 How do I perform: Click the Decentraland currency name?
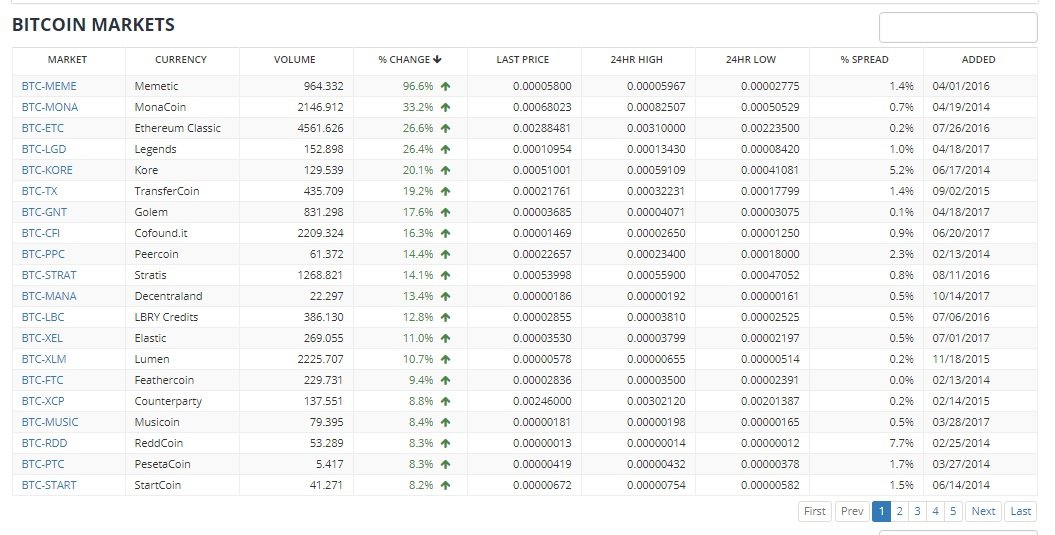pos(168,296)
